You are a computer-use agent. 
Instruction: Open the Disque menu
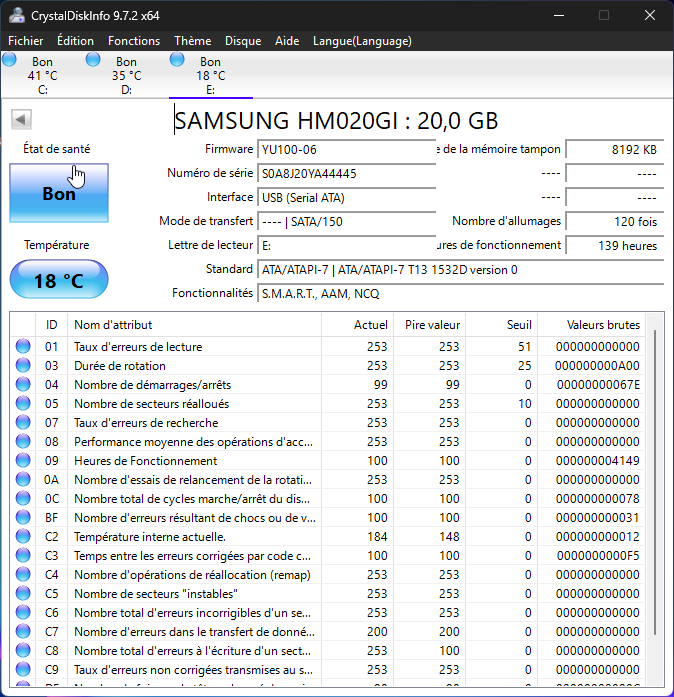coord(243,41)
